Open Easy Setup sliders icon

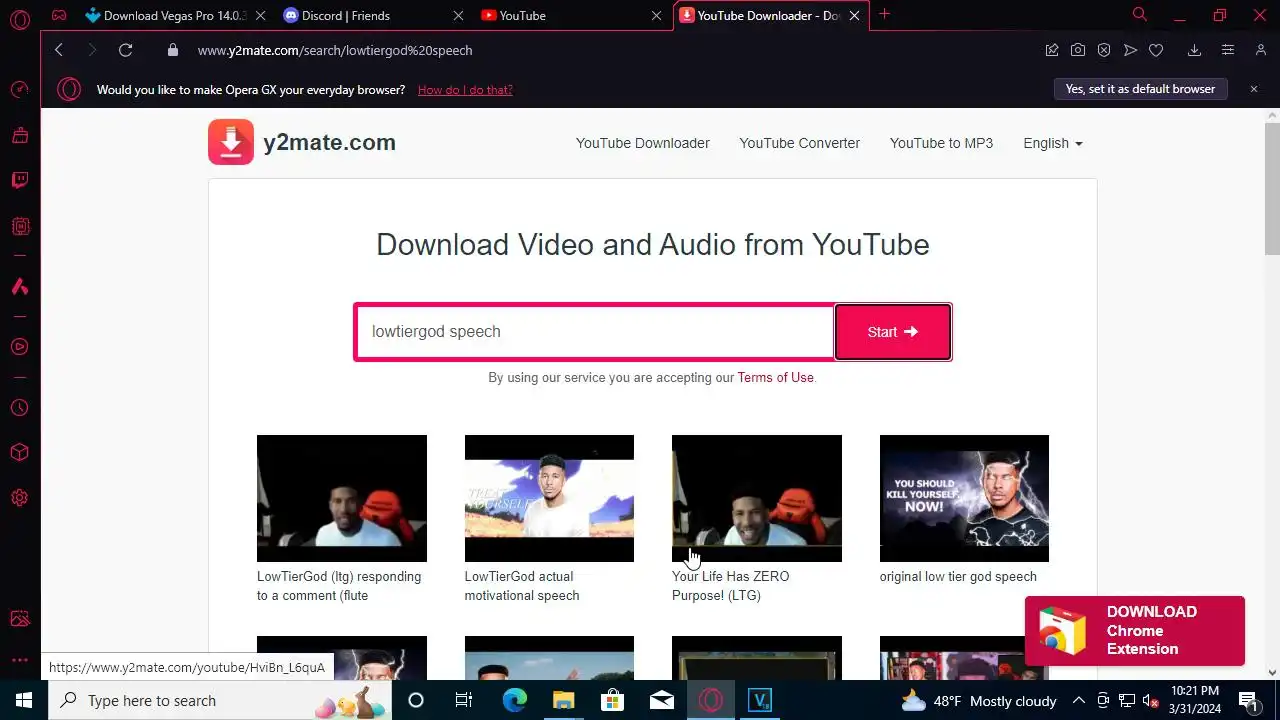pyautogui.click(x=1228, y=50)
